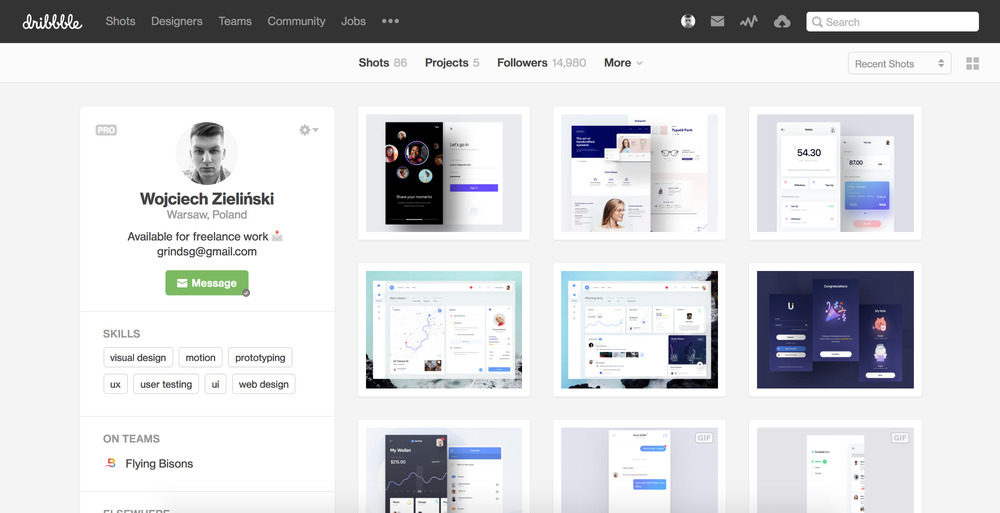The width and height of the screenshot is (1000, 513).
Task: Click the PRO badge
Action: coord(106,130)
